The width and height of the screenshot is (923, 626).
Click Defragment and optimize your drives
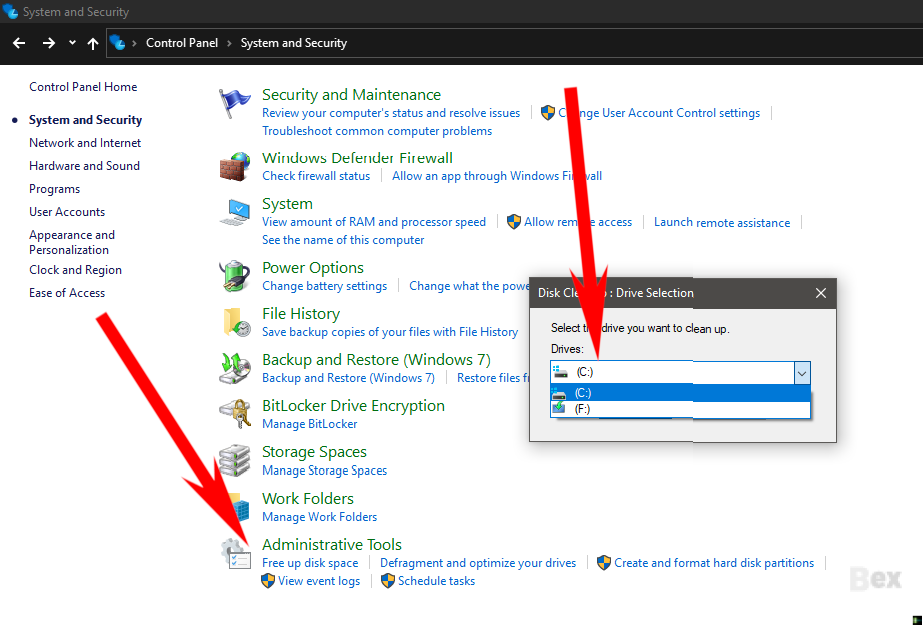478,562
